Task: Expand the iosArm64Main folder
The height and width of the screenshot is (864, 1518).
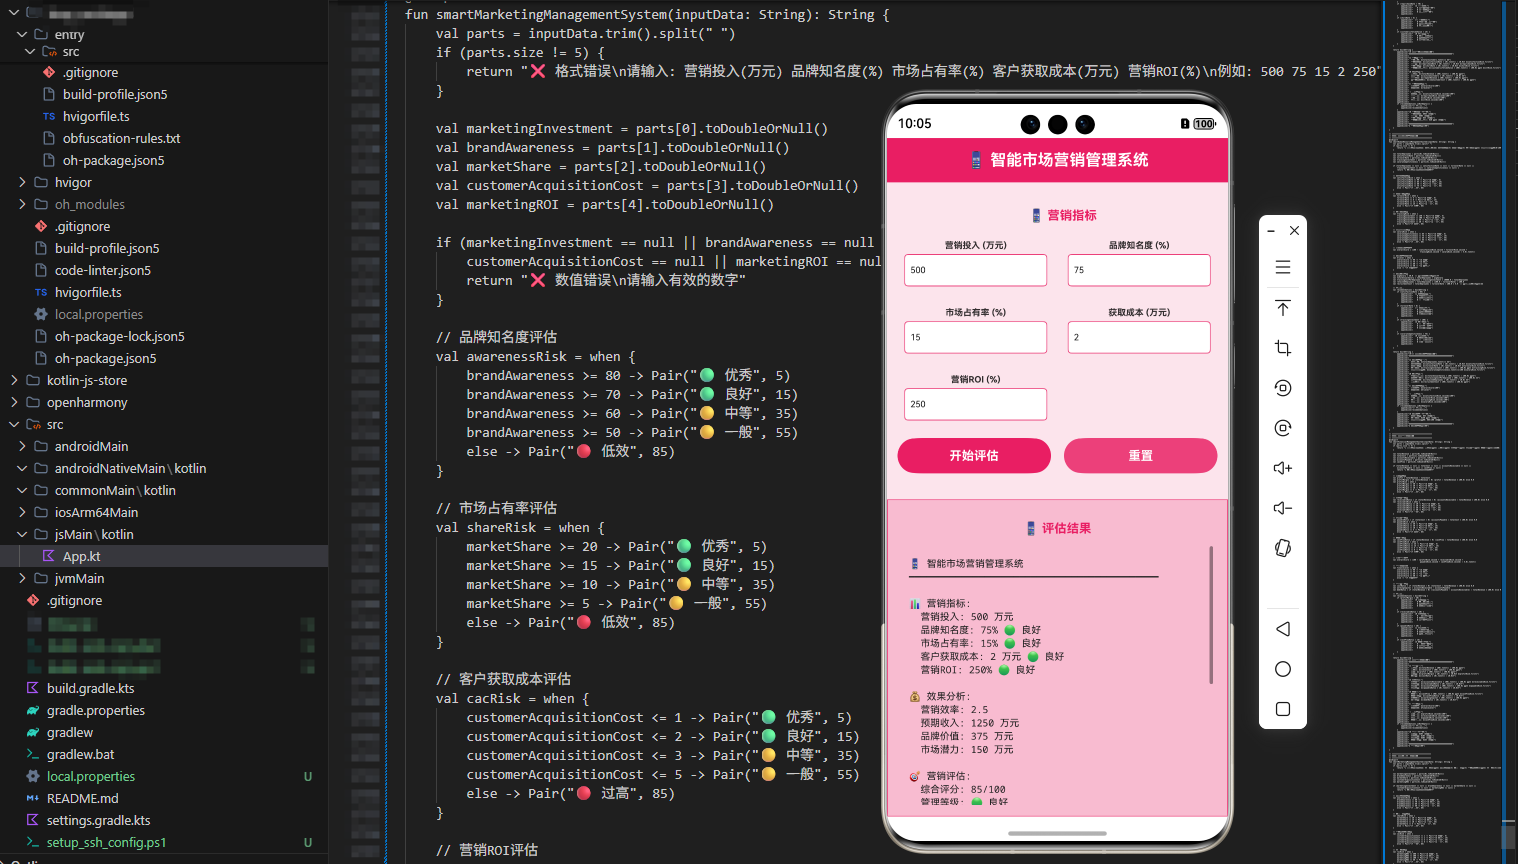Action: pyautogui.click(x=22, y=512)
